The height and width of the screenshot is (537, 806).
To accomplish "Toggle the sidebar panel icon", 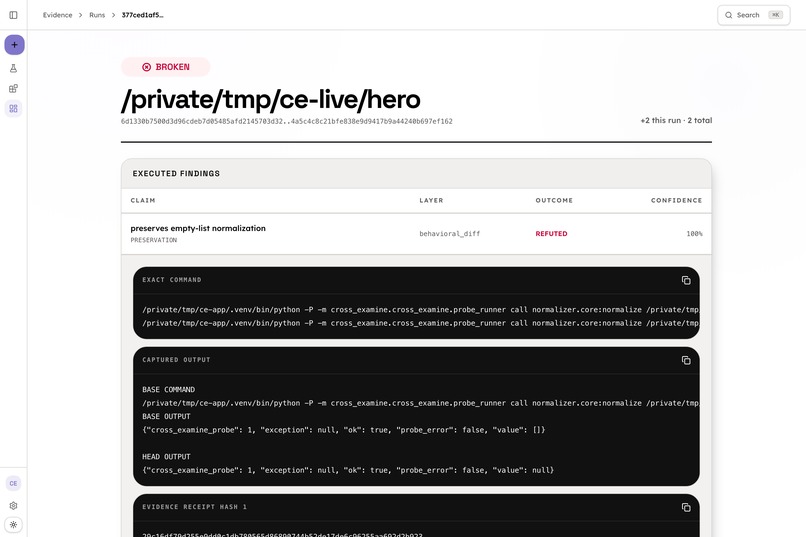I will pyautogui.click(x=13, y=15).
